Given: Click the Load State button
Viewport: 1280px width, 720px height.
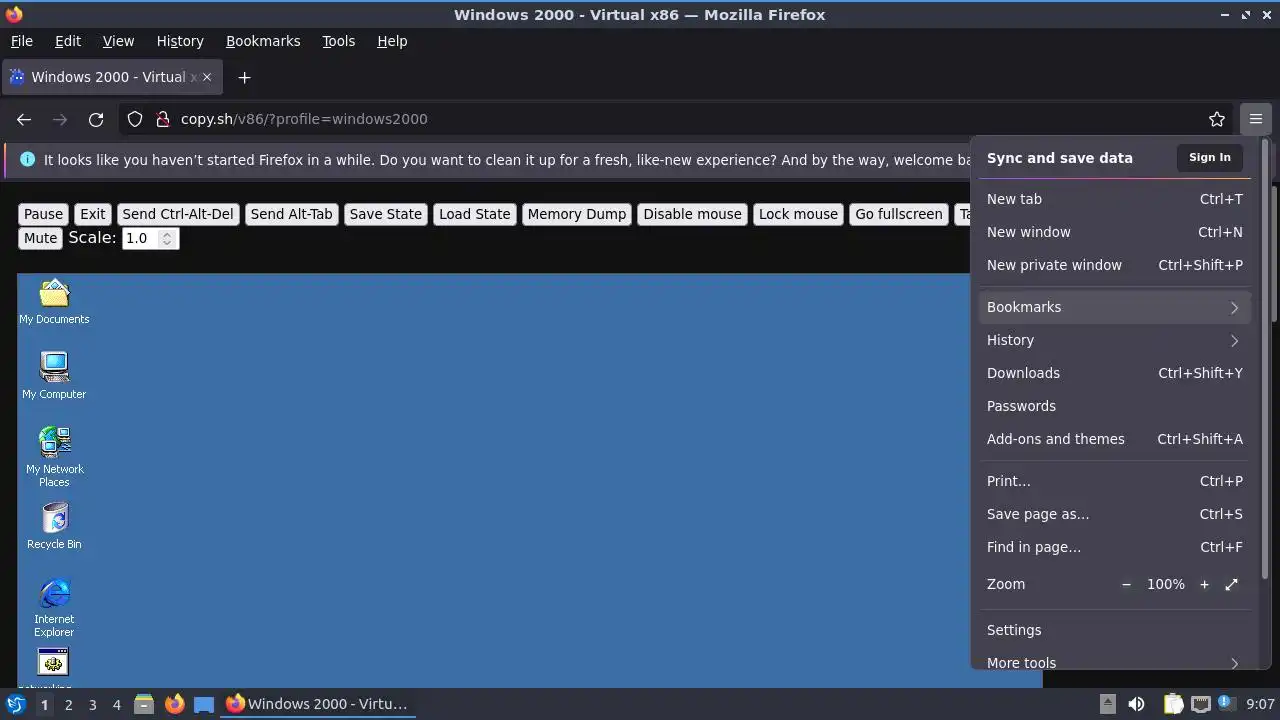Looking at the screenshot, I should coord(474,214).
